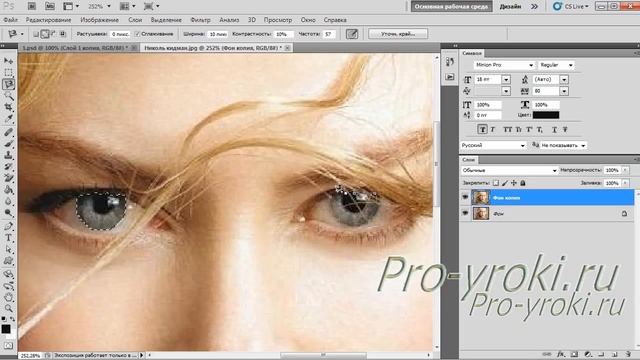The image size is (640, 360).
Task: Toggle lock image pixels brush icon
Action: pyautogui.click(x=504, y=183)
